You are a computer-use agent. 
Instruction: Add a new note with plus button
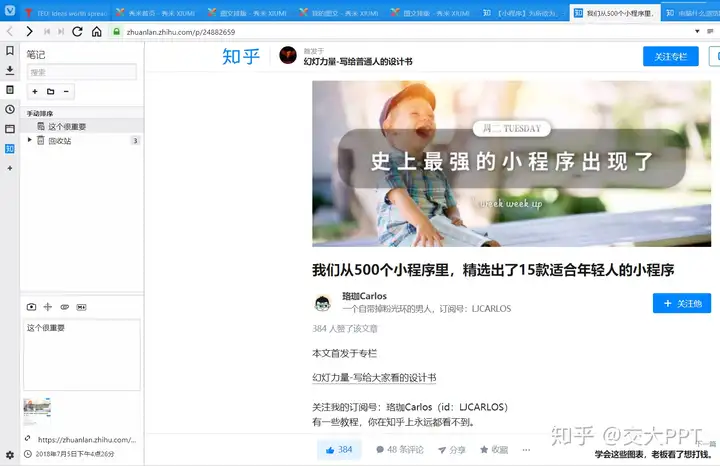click(x=35, y=91)
